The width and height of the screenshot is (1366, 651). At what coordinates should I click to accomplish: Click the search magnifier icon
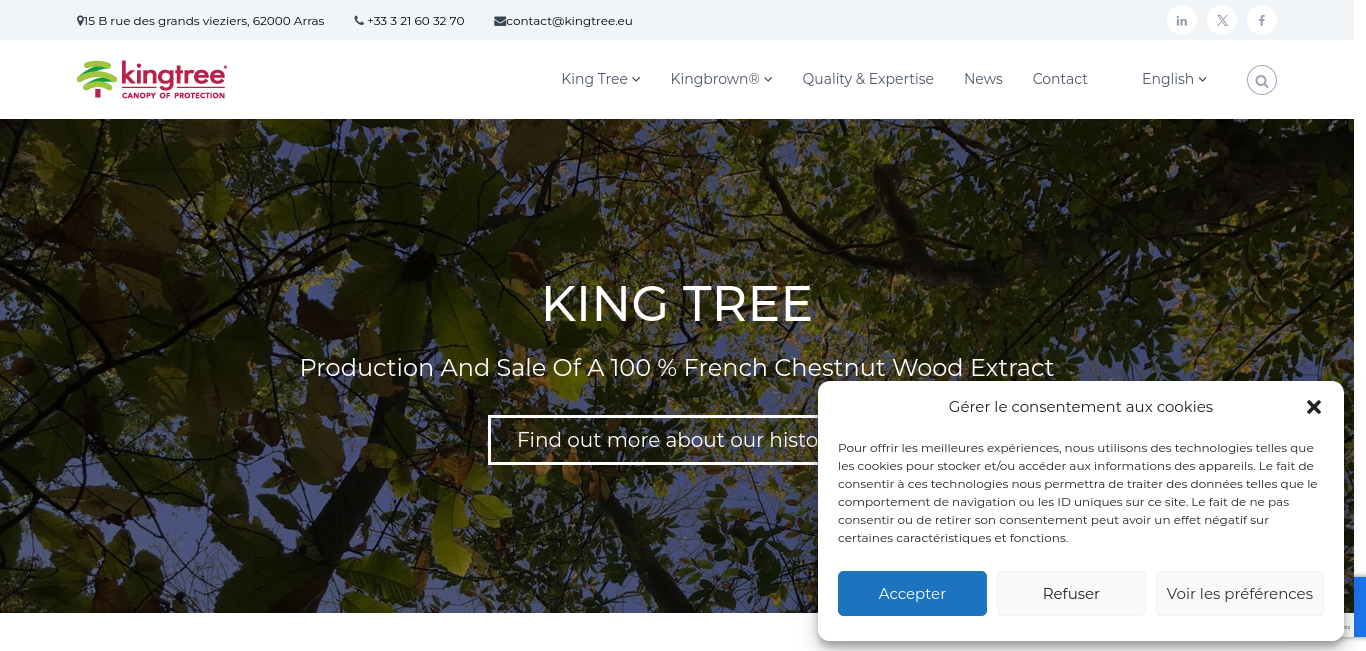(1262, 80)
